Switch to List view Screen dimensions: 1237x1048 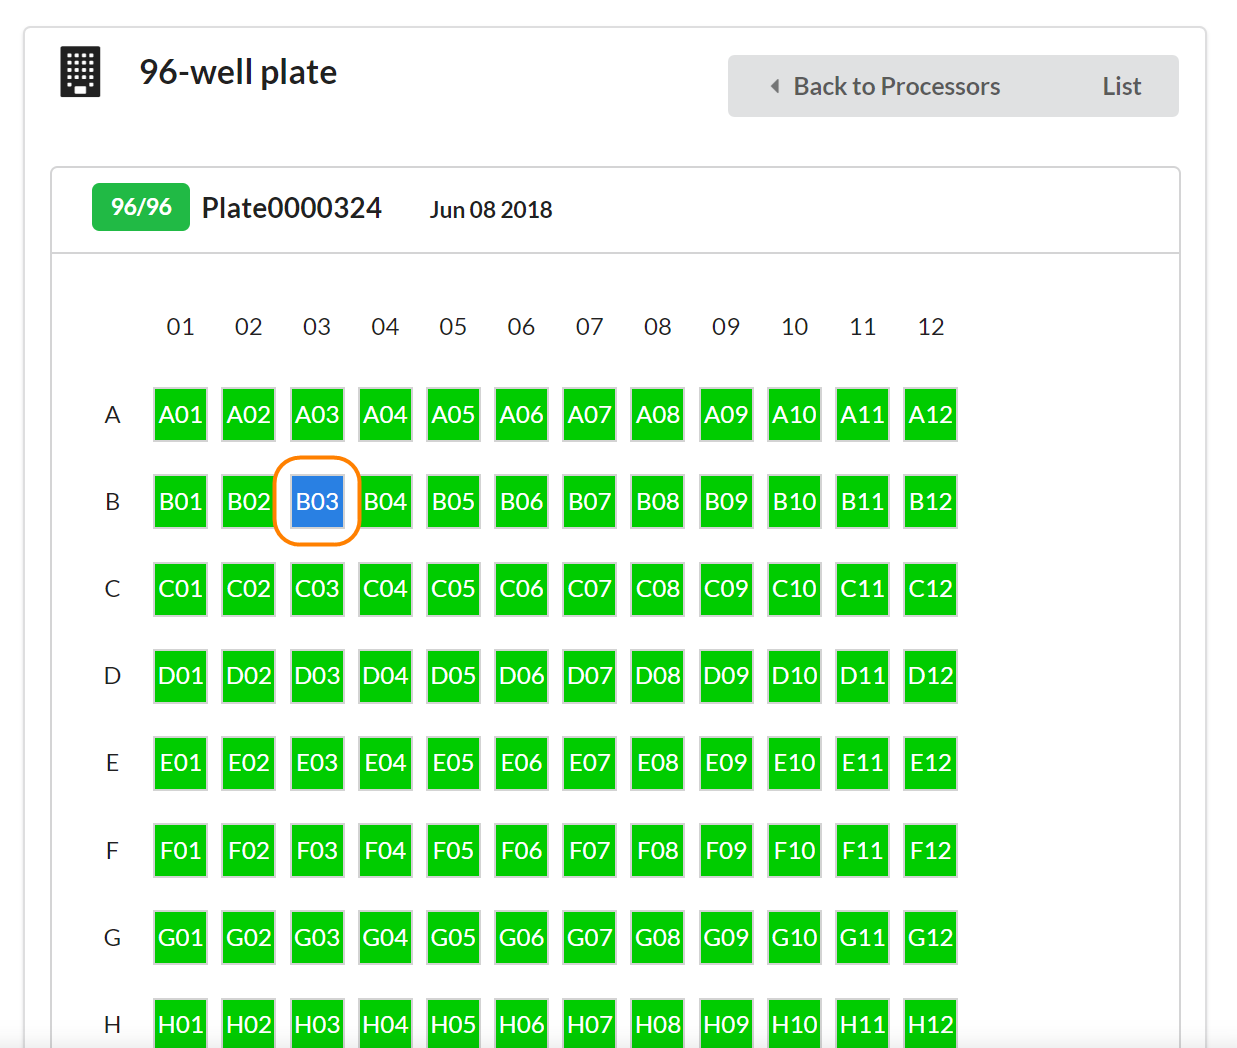pos(1121,87)
